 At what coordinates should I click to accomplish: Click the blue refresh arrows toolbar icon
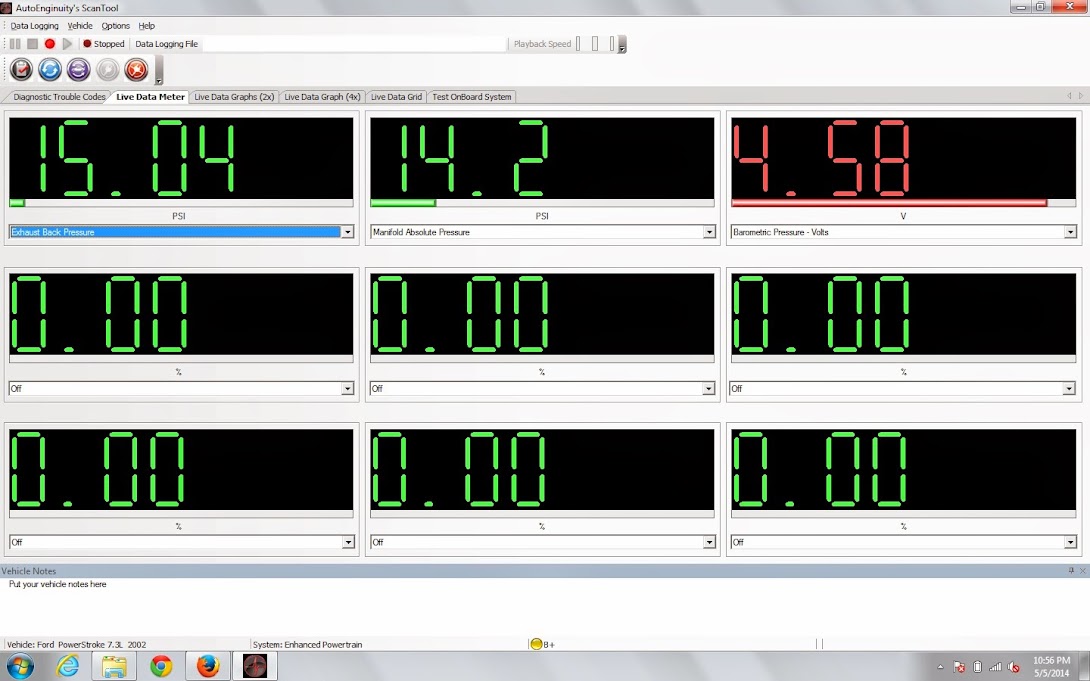click(50, 69)
